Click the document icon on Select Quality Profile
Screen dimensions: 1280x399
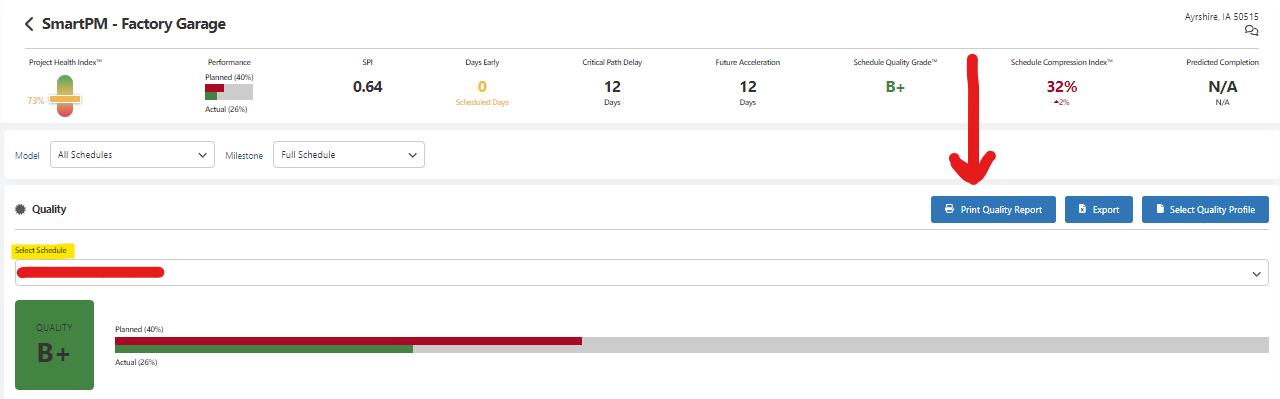click(1160, 210)
